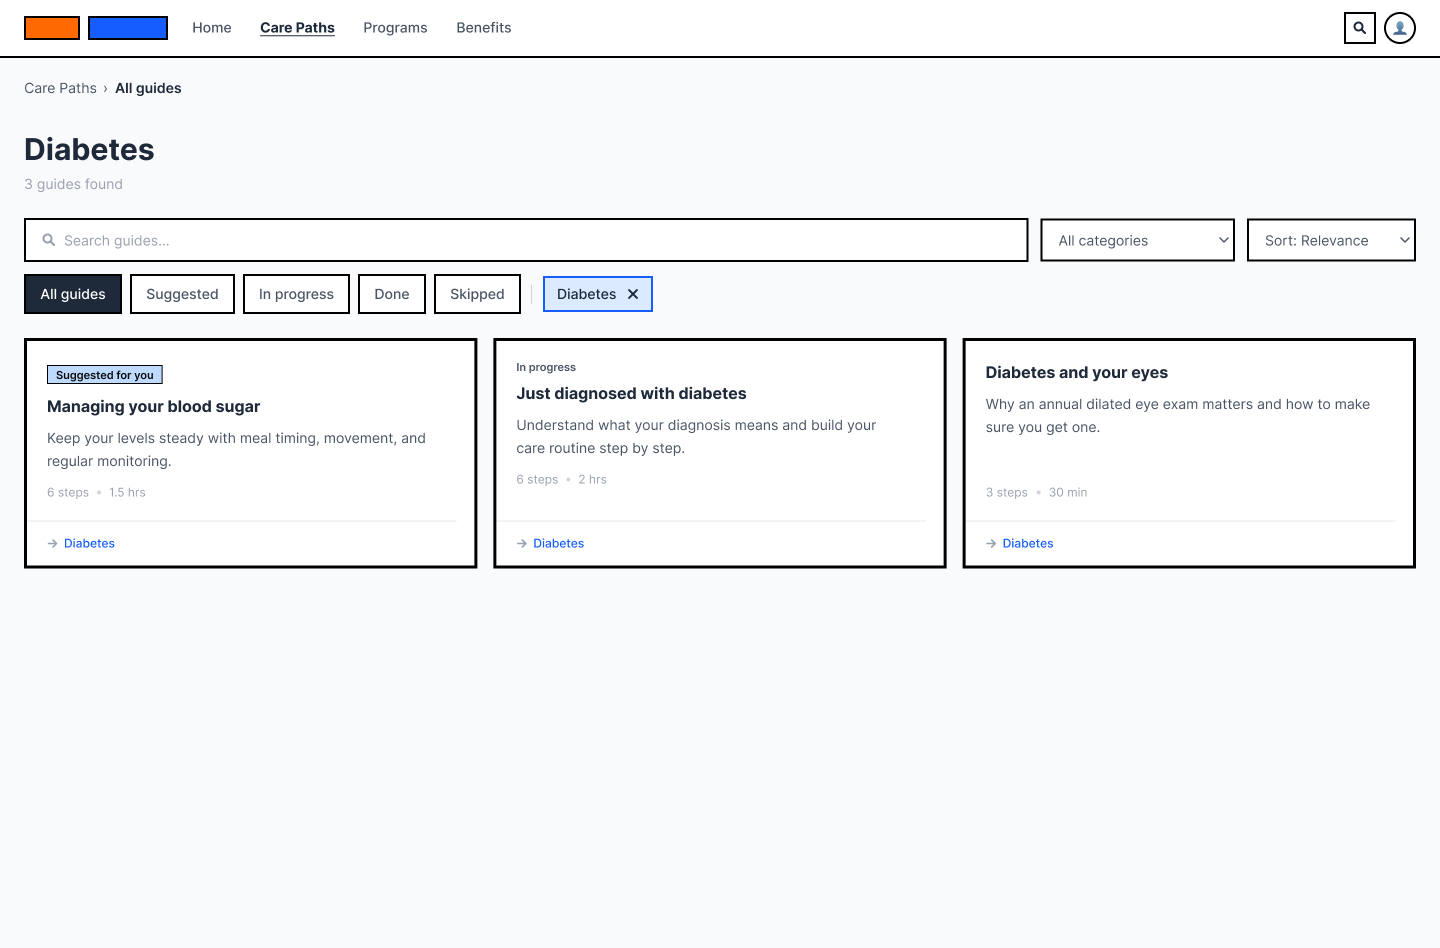The image size is (1440, 948).
Task: Select the In progress filter
Action: (x=296, y=294)
